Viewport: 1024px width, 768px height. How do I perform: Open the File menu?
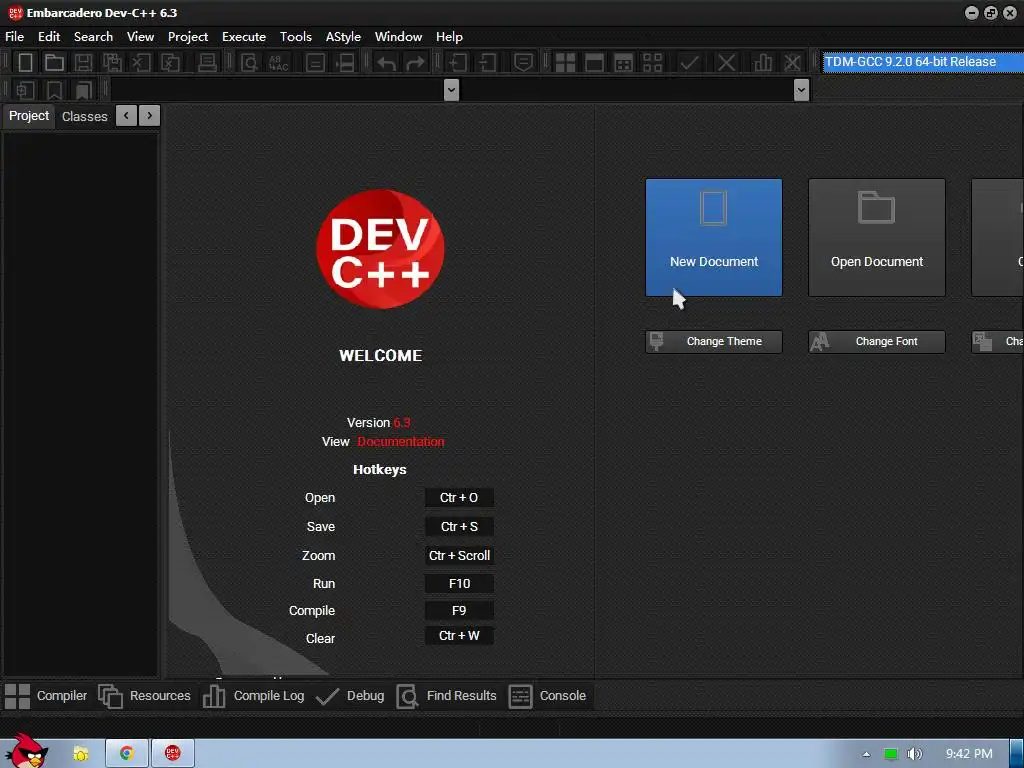[14, 37]
